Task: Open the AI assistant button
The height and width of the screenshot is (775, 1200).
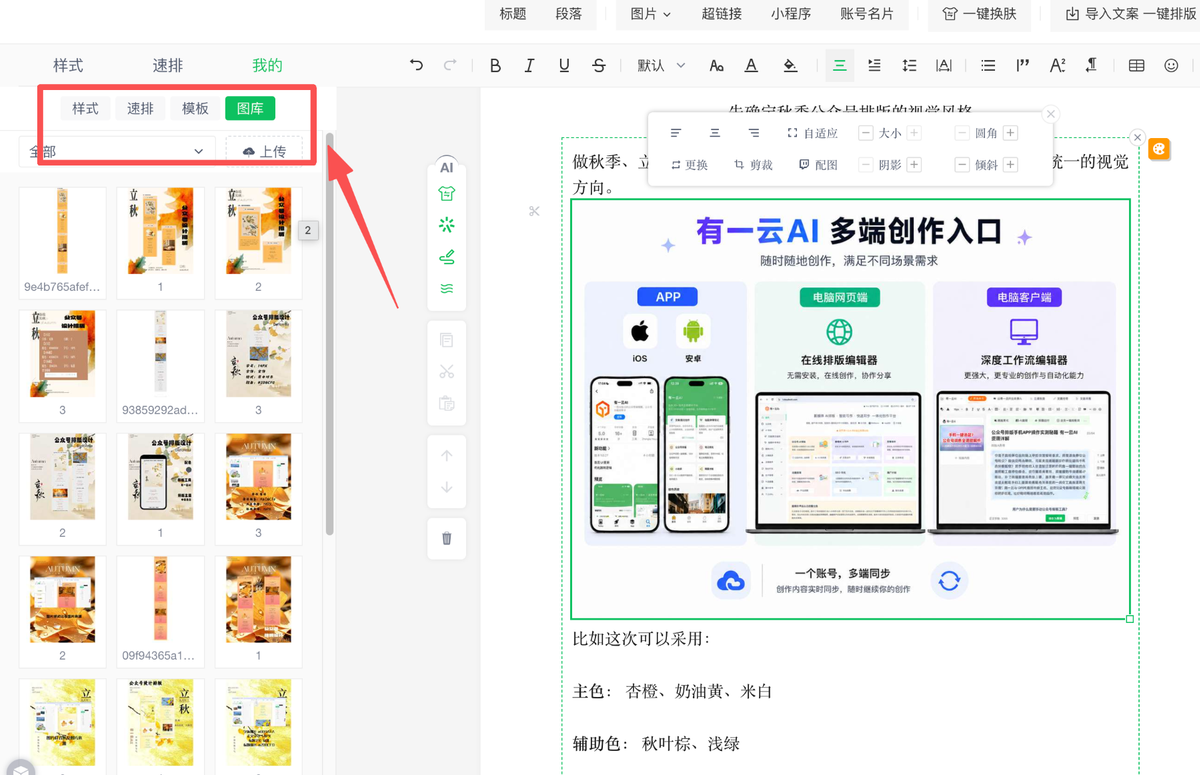Action: (x=447, y=168)
